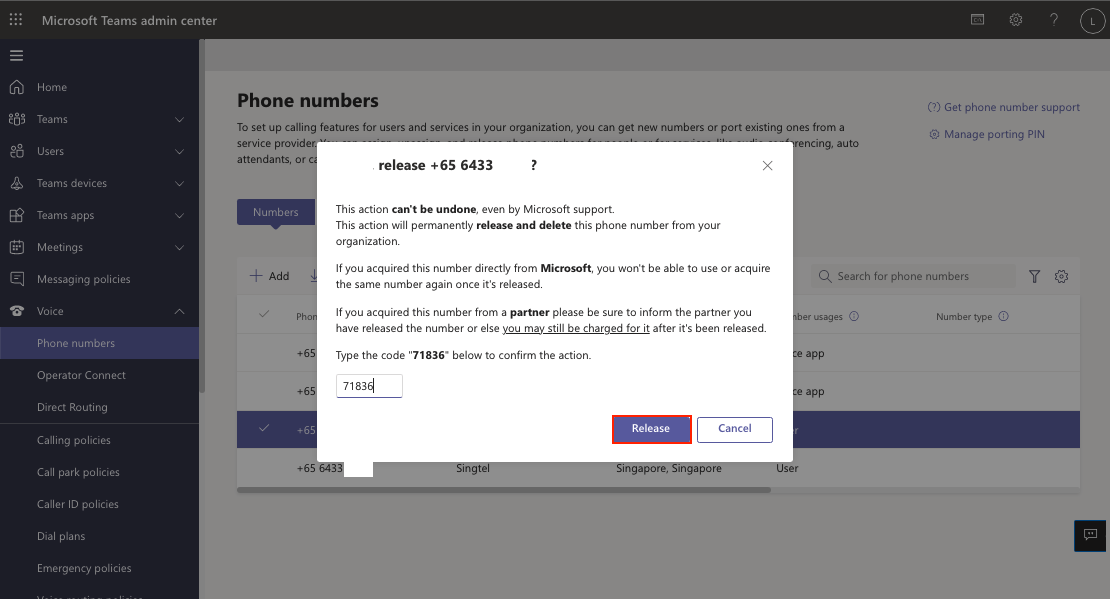Click the help question mark icon

(x=1053, y=20)
